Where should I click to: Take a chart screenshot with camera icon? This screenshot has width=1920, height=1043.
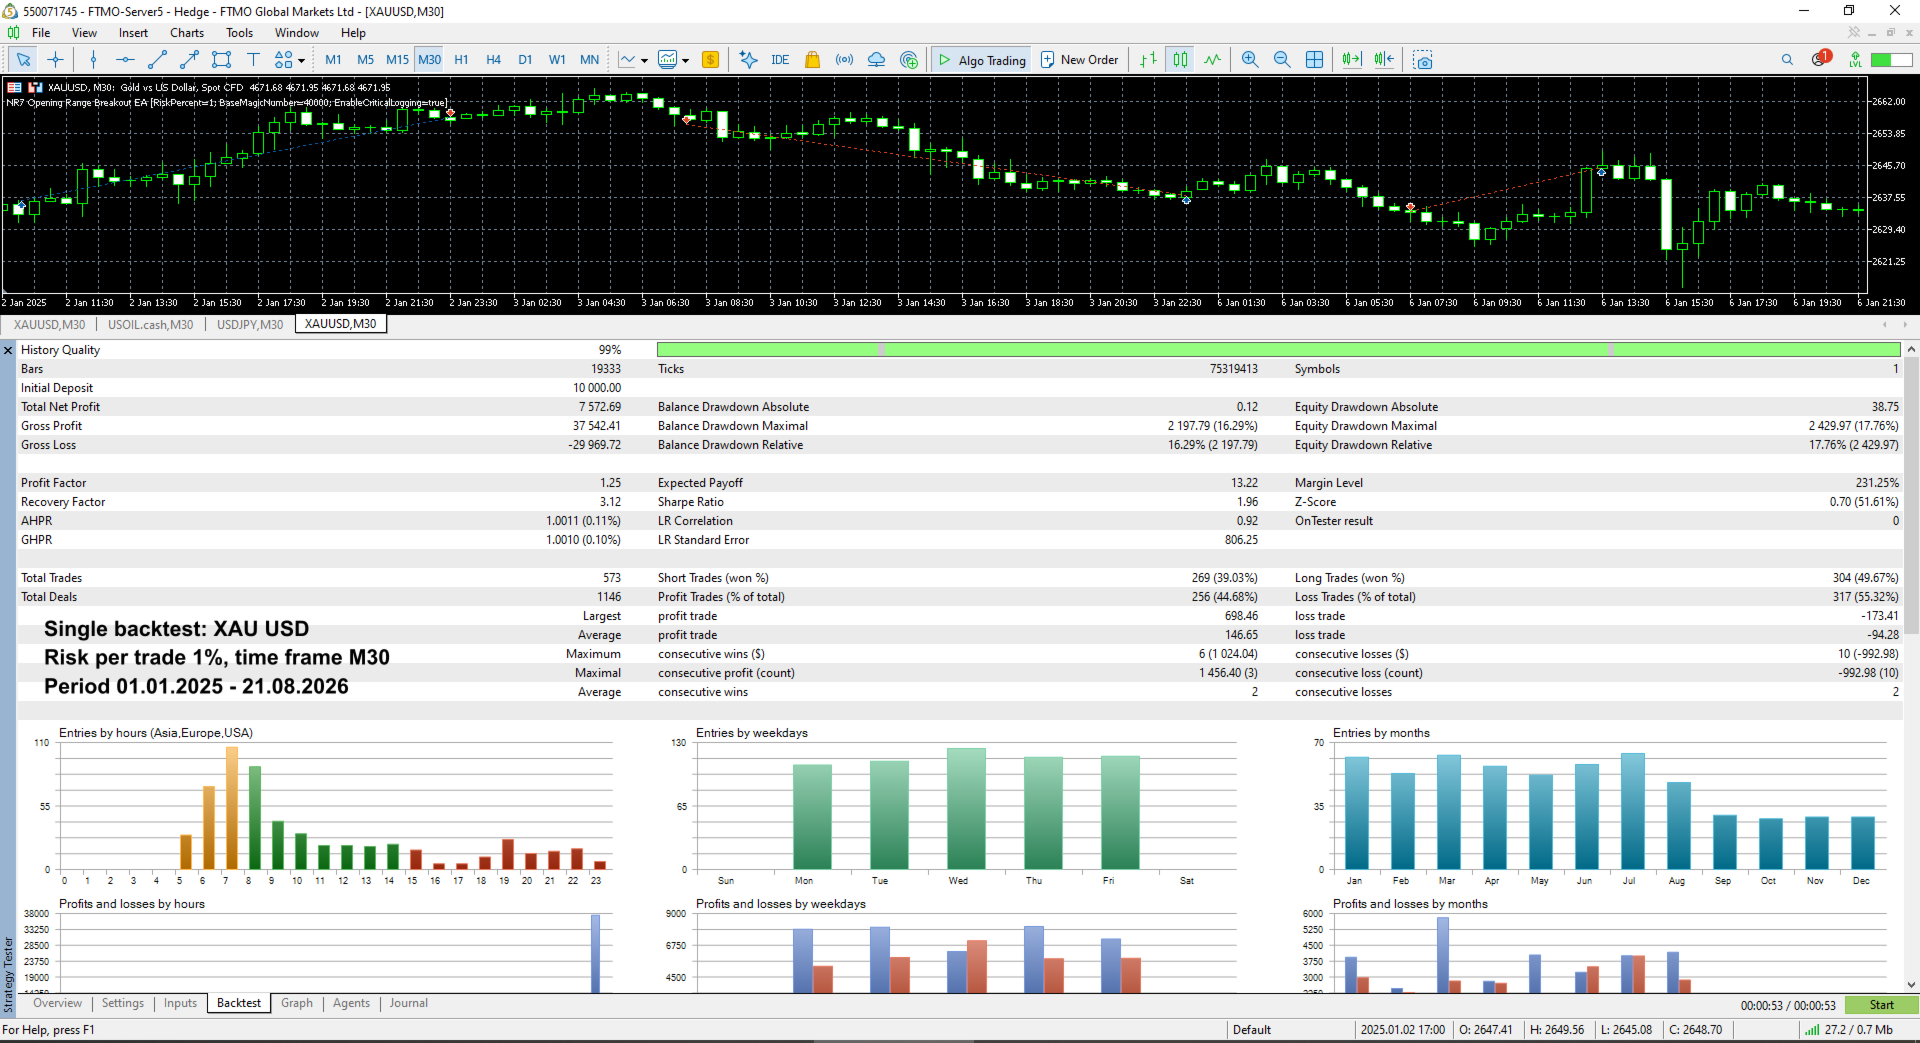point(1423,60)
